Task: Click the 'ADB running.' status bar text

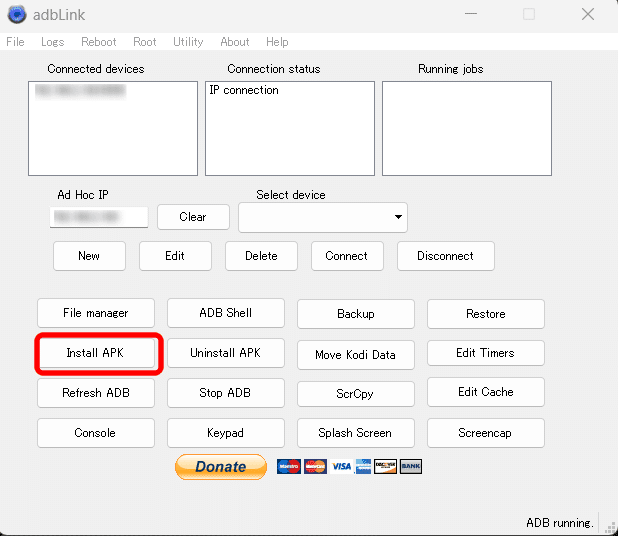Action: click(560, 523)
